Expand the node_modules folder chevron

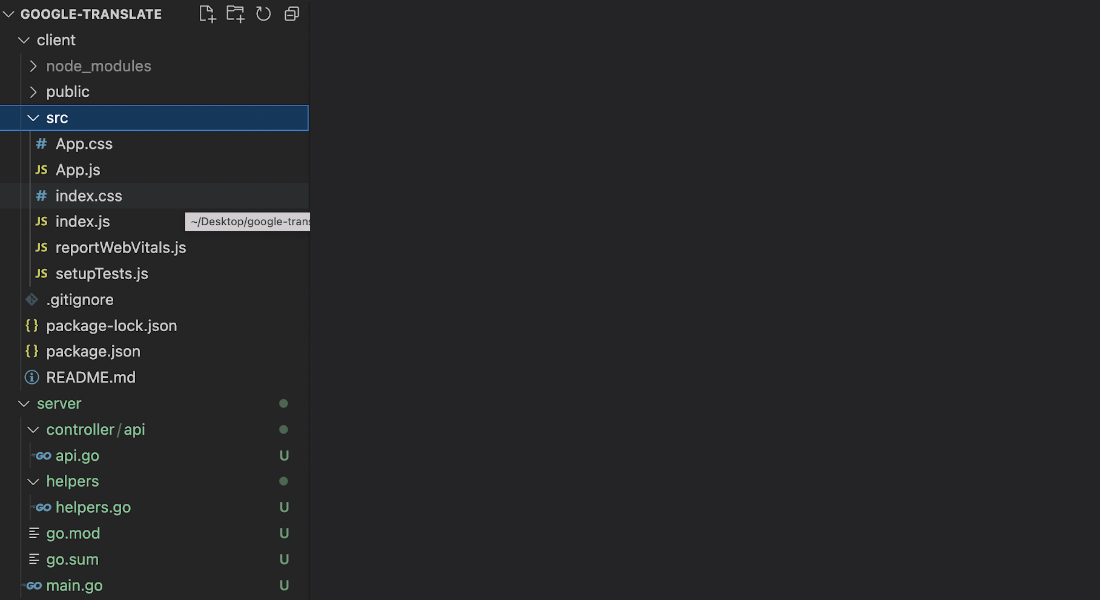[33, 66]
